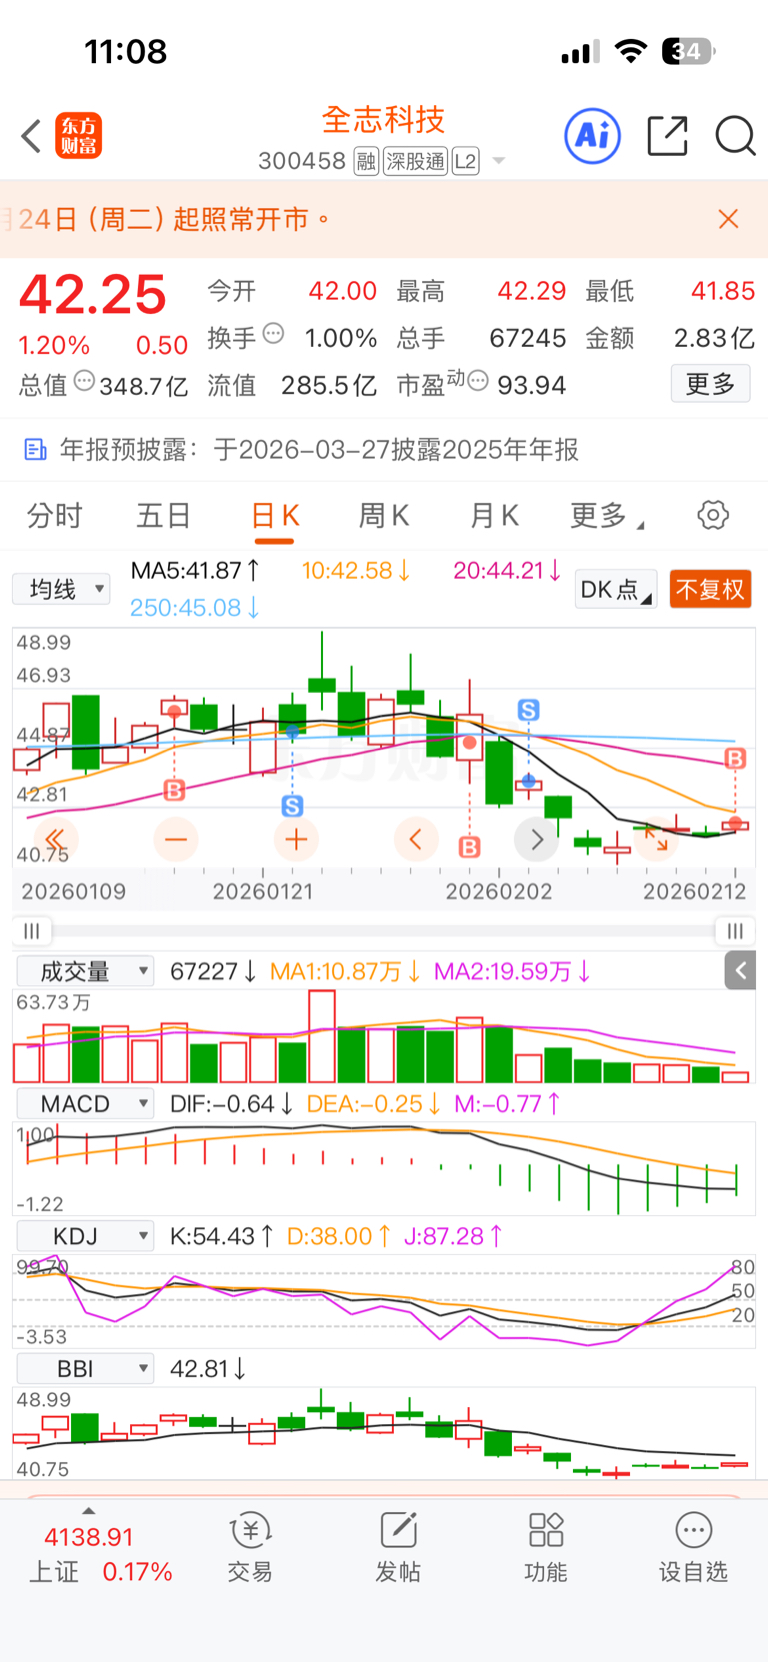Move chart right with right chevron
Viewport: 768px width, 1663px height.
(536, 839)
